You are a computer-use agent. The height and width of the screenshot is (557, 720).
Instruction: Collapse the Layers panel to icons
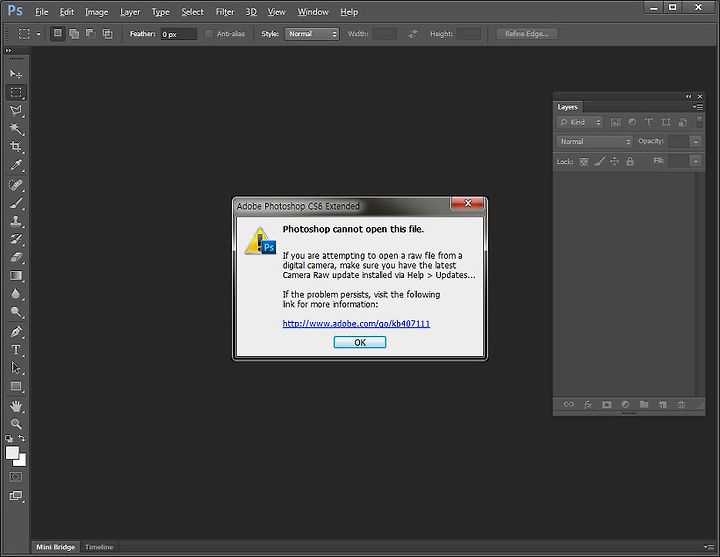tap(688, 96)
